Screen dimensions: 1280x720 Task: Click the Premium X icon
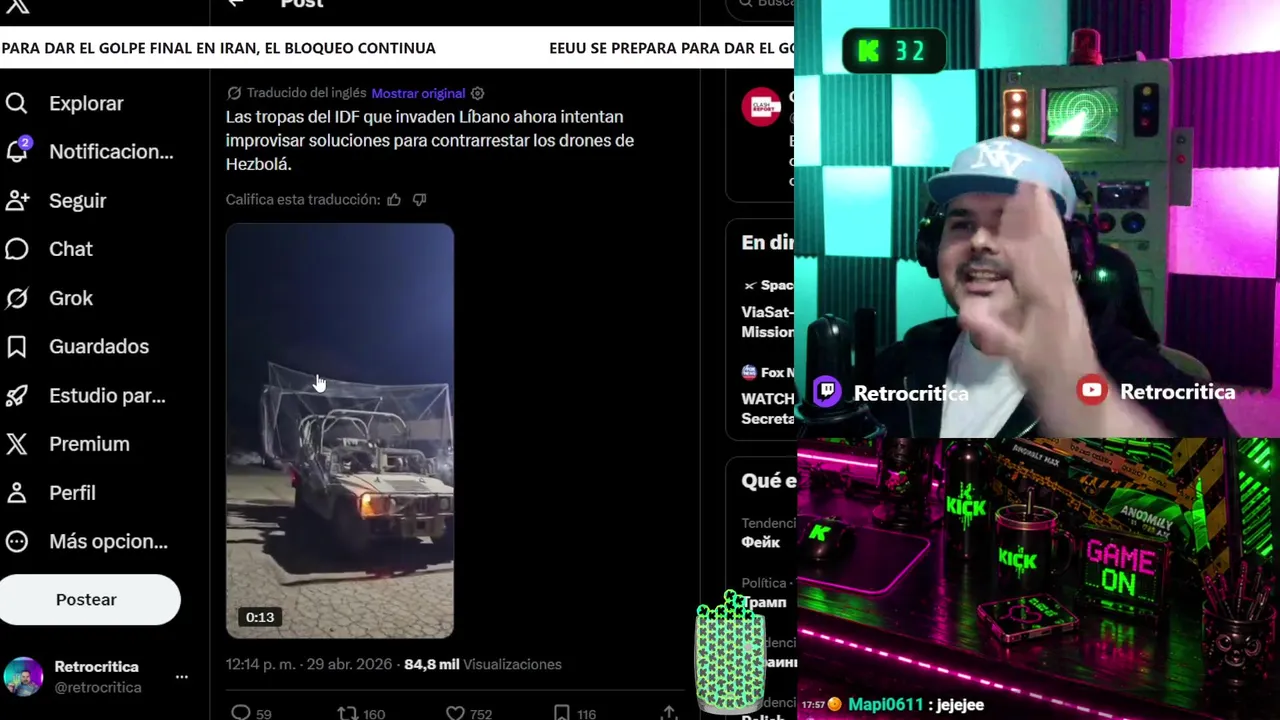[x=16, y=444]
